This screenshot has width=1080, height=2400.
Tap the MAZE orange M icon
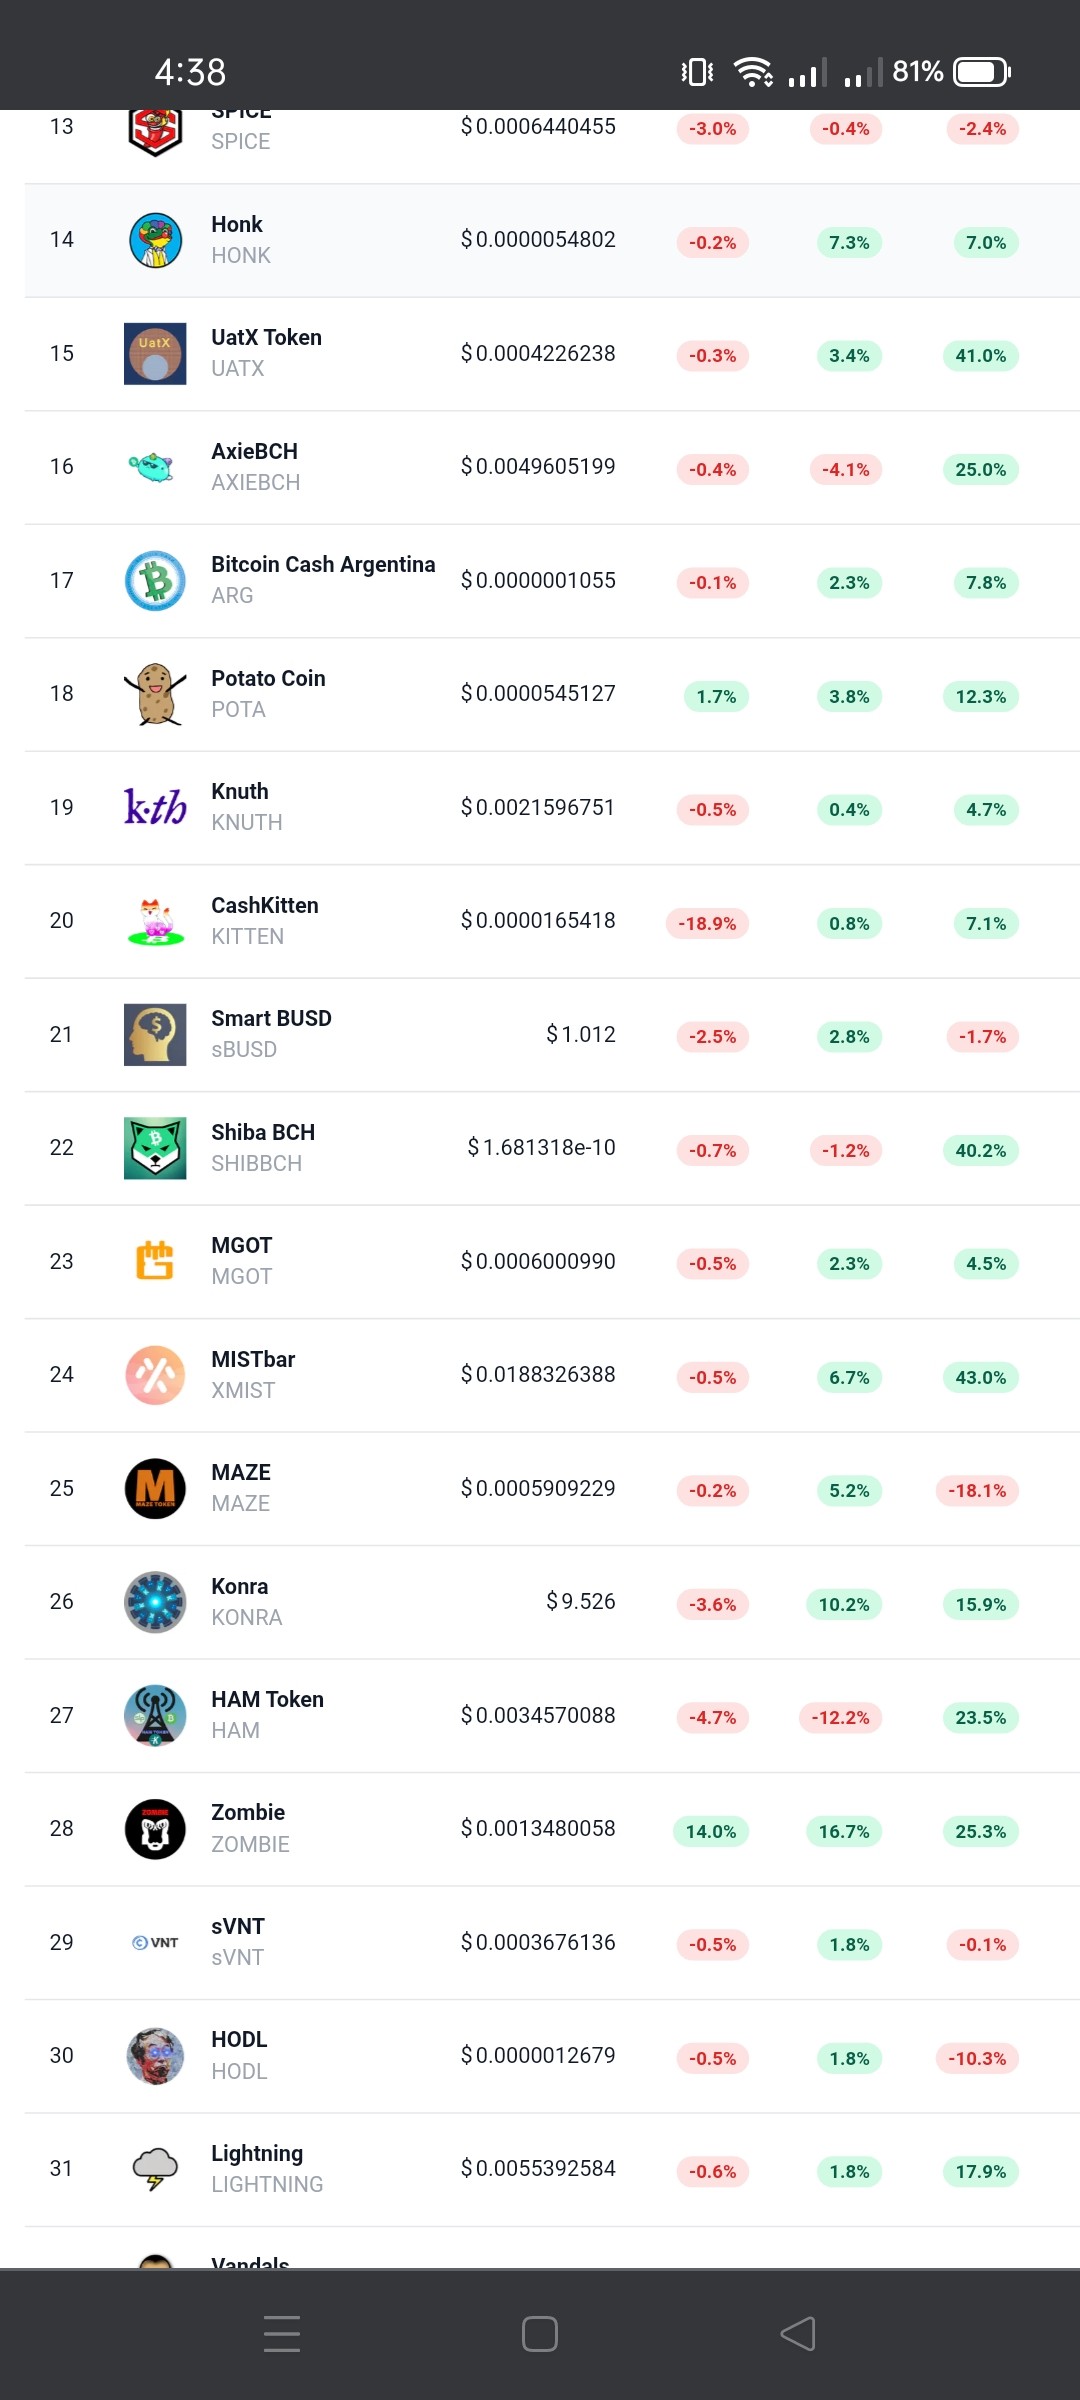[x=155, y=1488]
